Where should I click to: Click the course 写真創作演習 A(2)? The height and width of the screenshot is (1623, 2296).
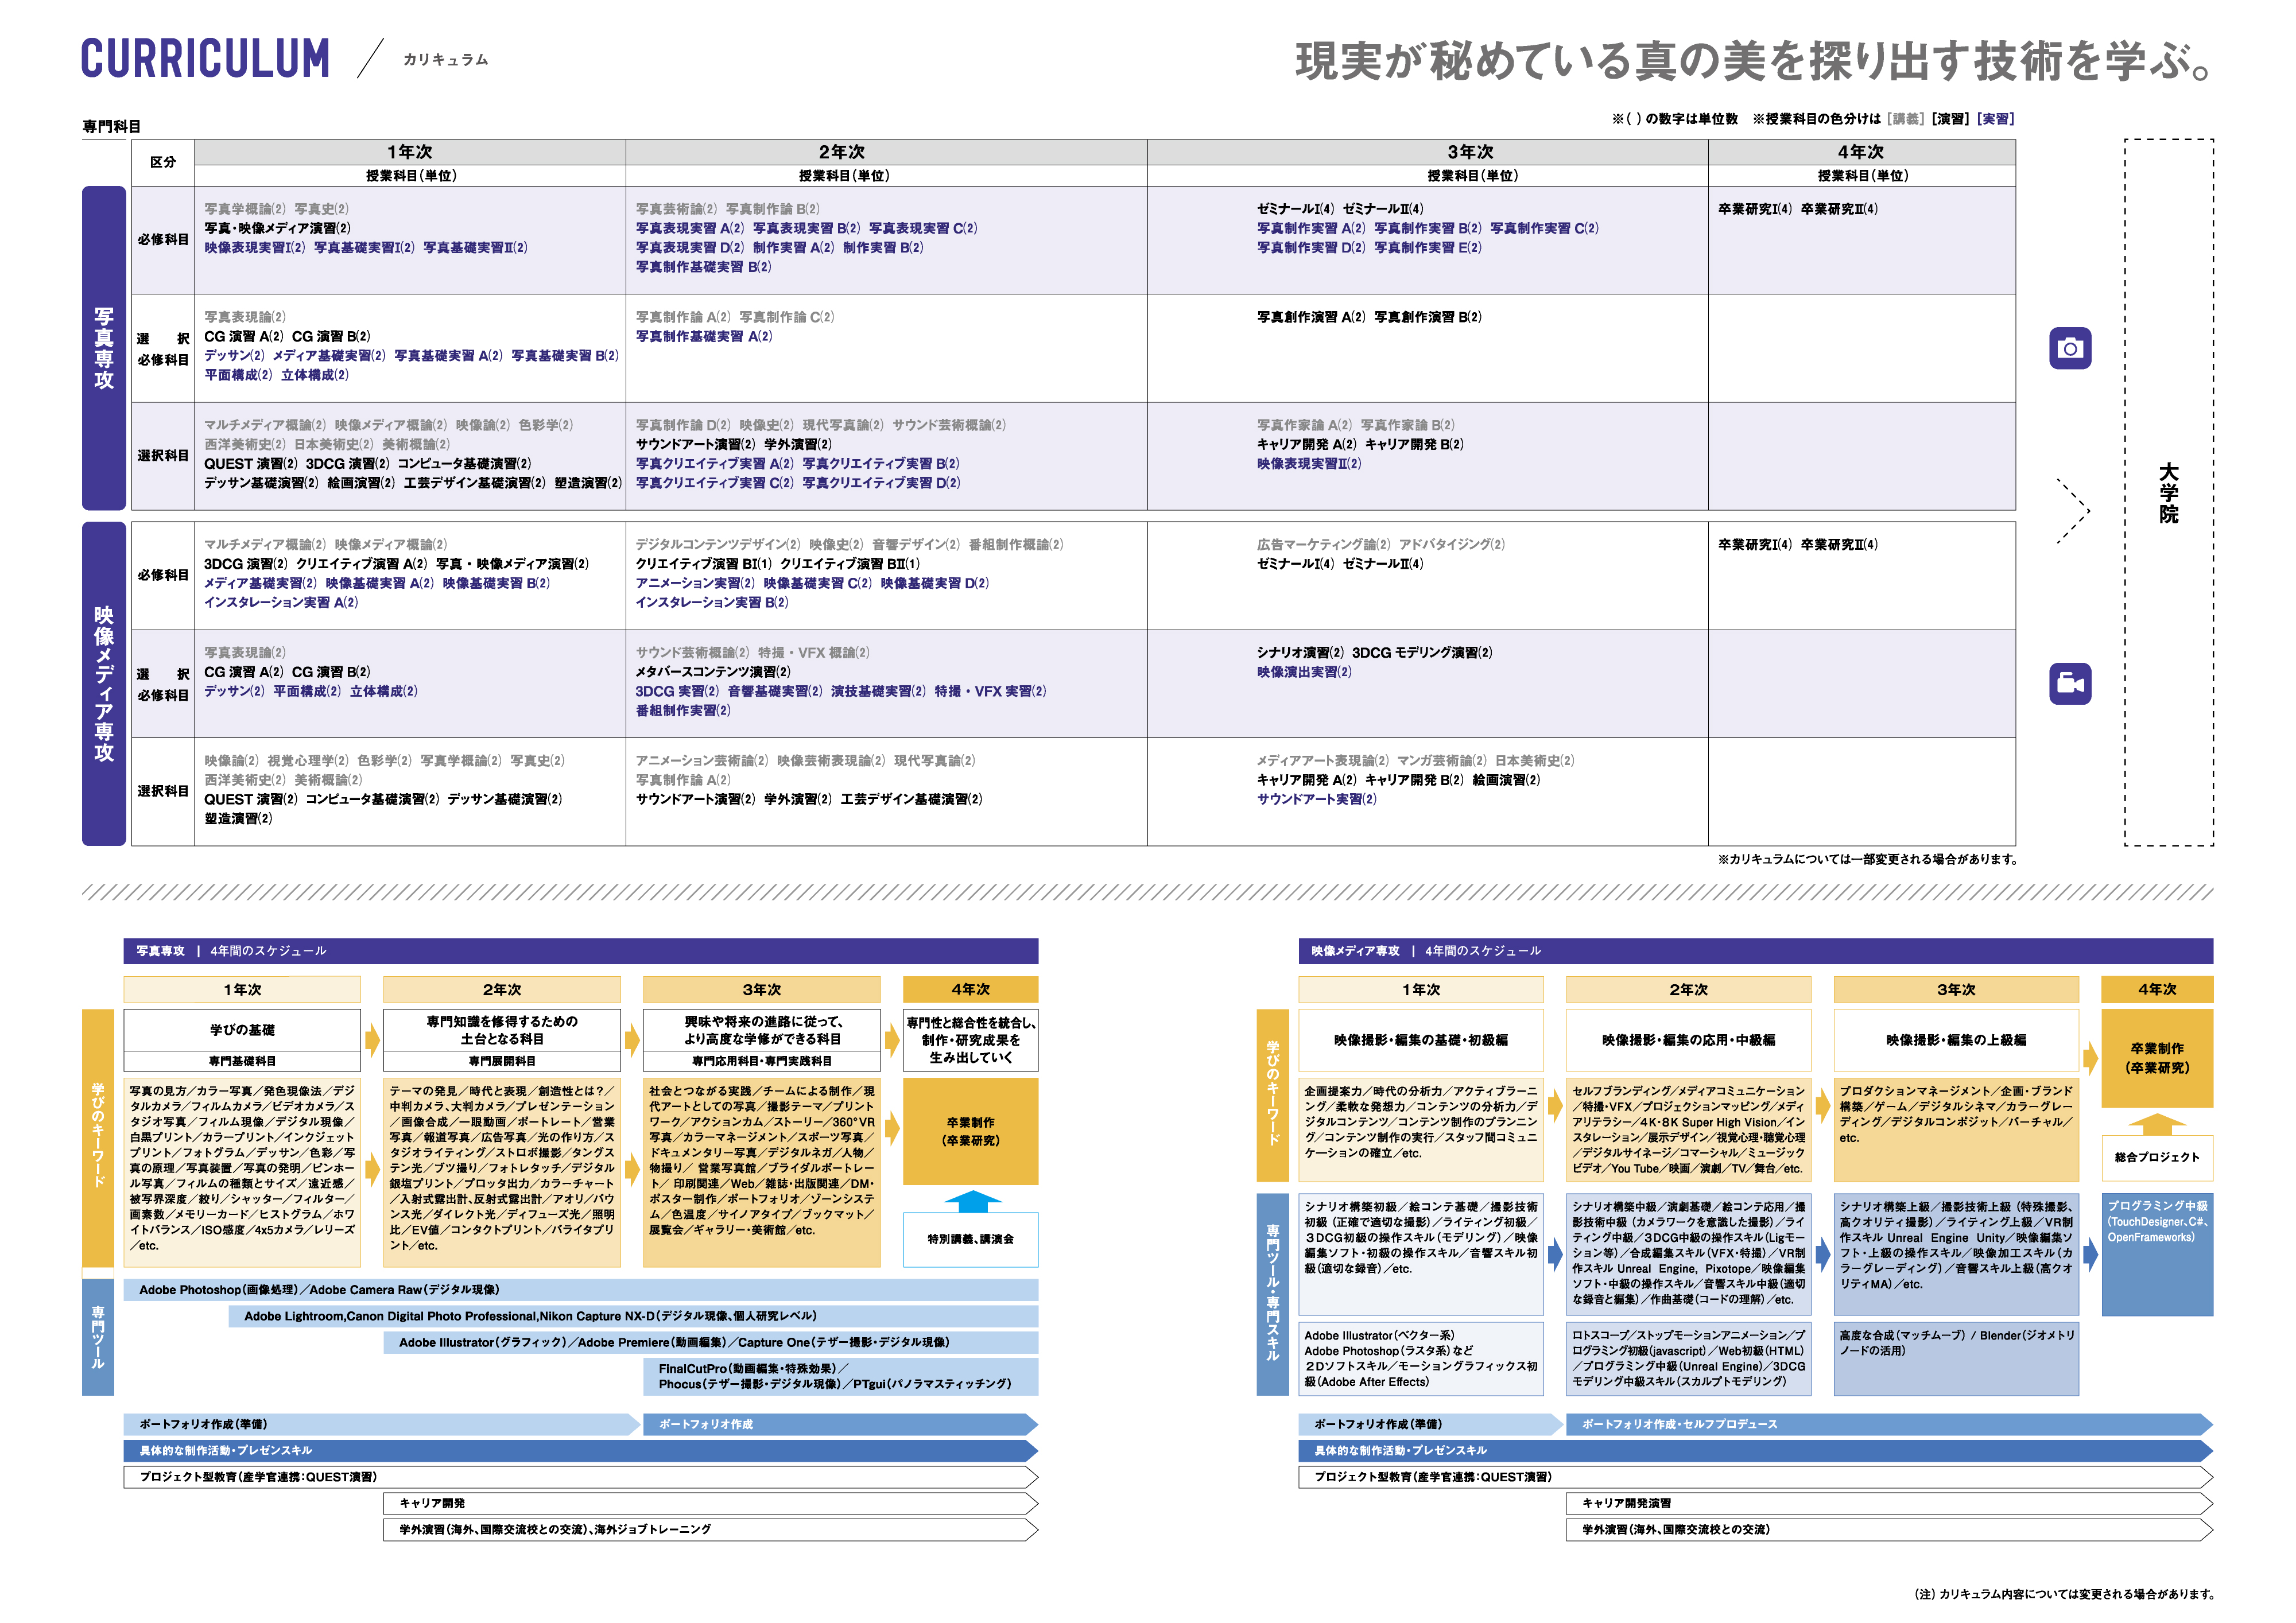[1310, 317]
